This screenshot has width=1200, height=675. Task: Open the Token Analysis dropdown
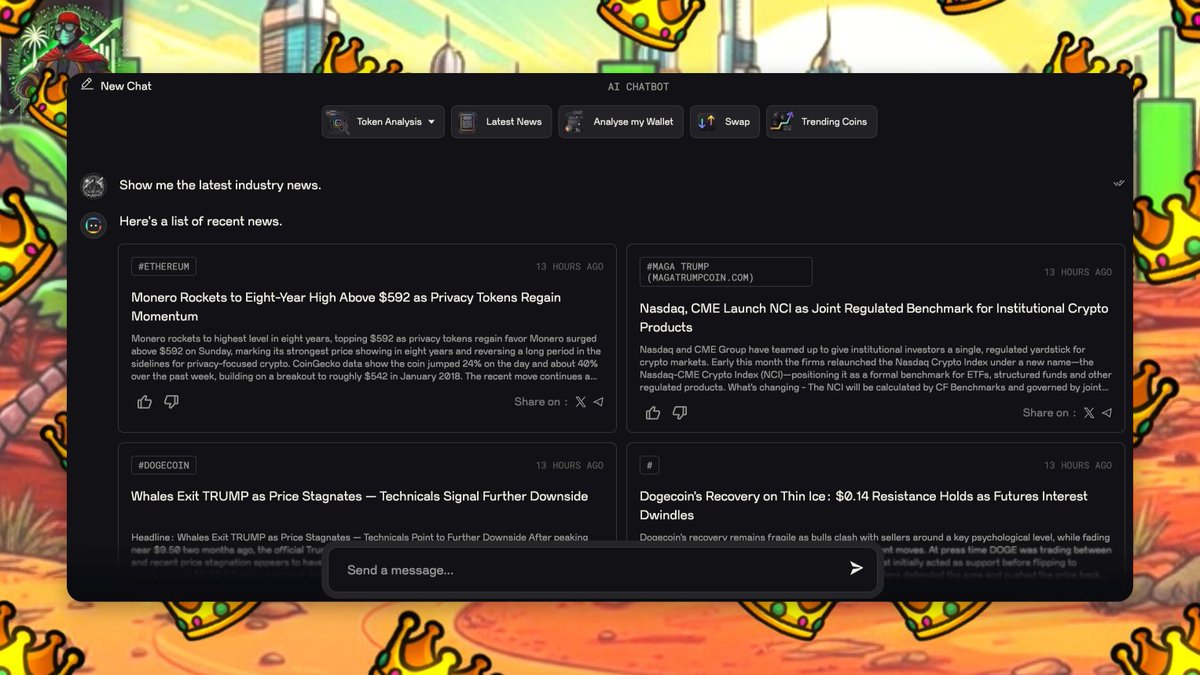(x=383, y=122)
